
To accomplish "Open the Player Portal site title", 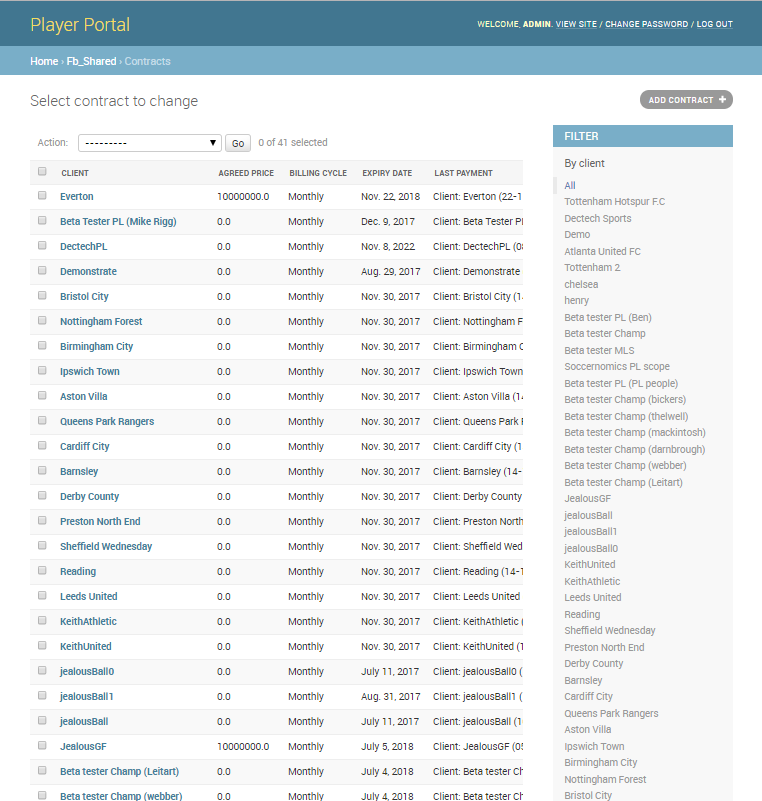I will (x=80, y=25).
